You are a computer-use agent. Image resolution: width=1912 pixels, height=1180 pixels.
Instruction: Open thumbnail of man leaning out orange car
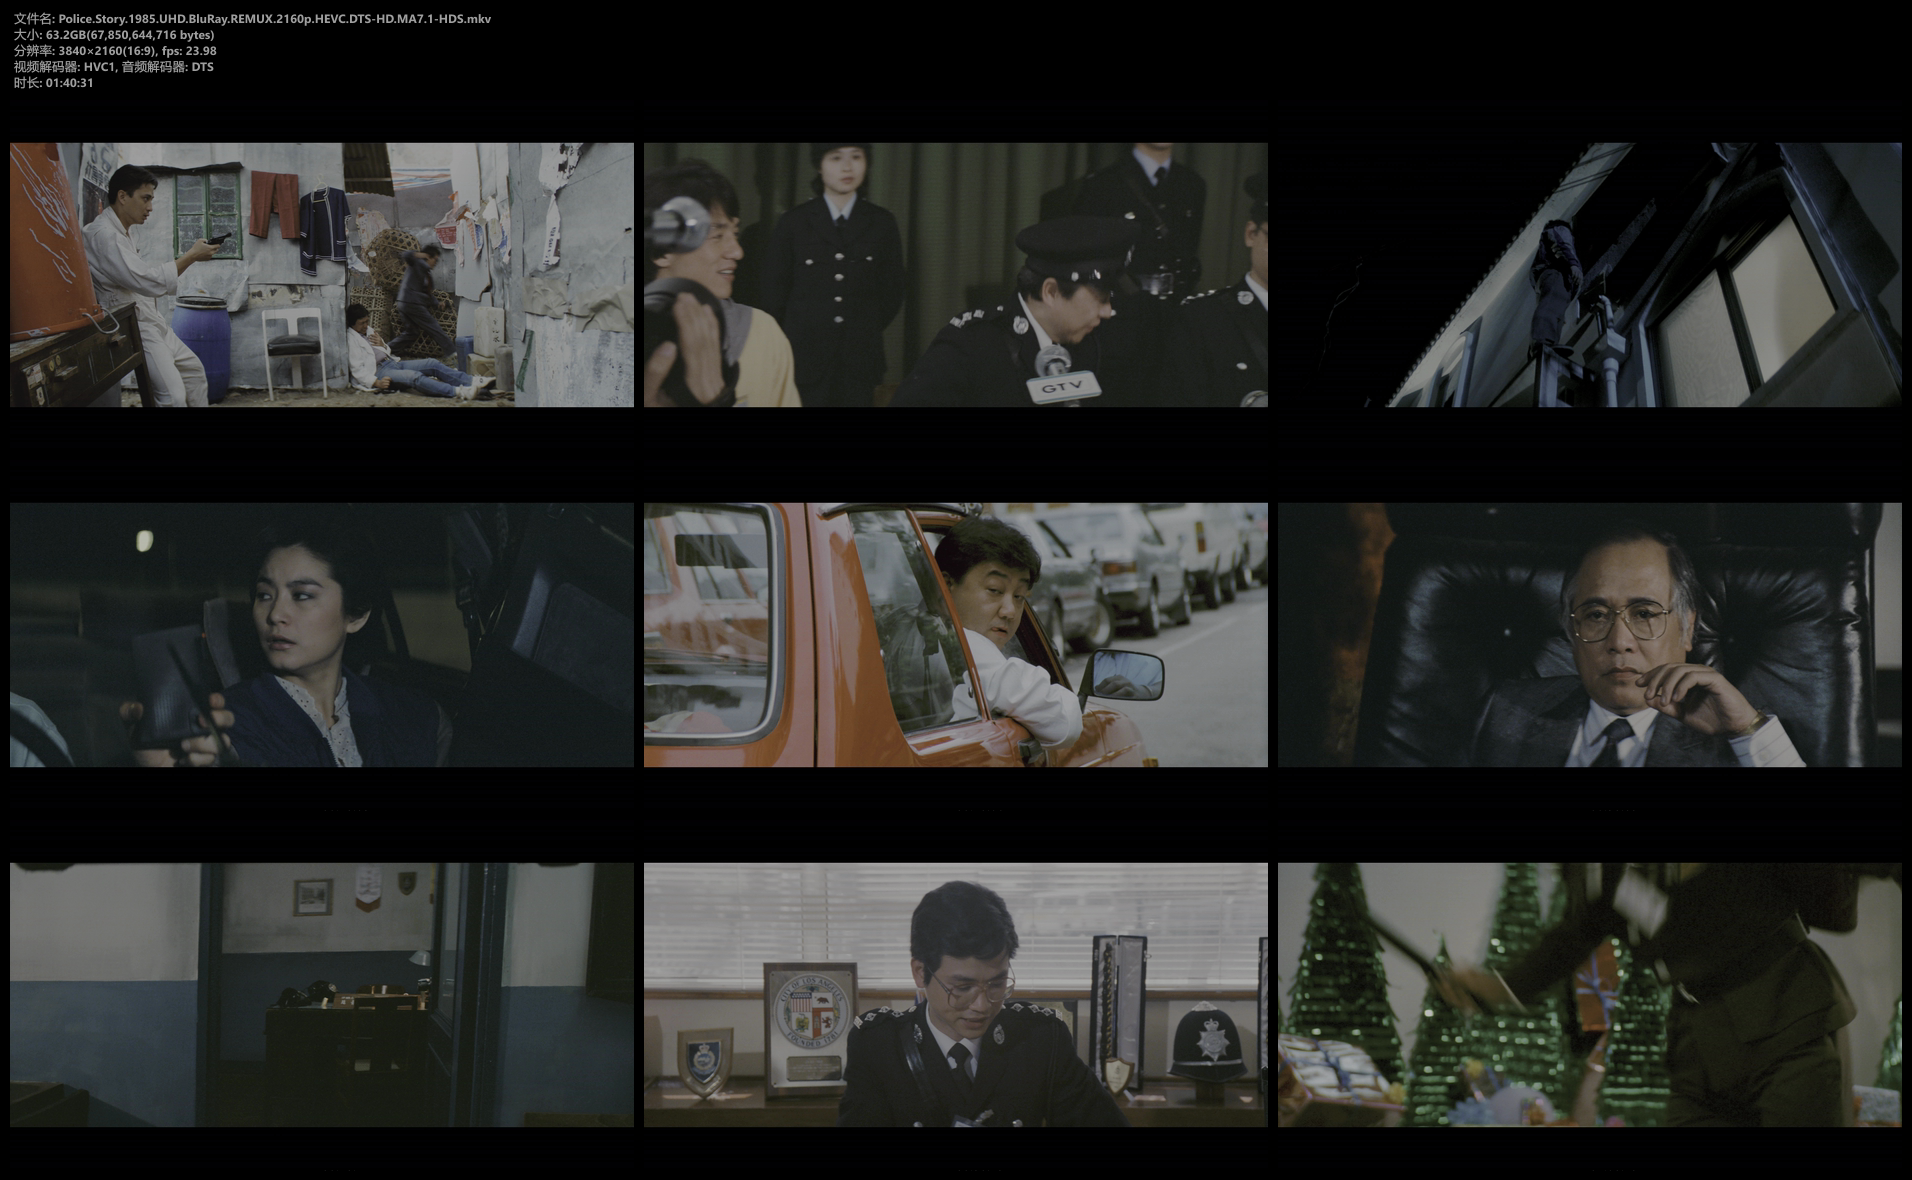click(956, 635)
